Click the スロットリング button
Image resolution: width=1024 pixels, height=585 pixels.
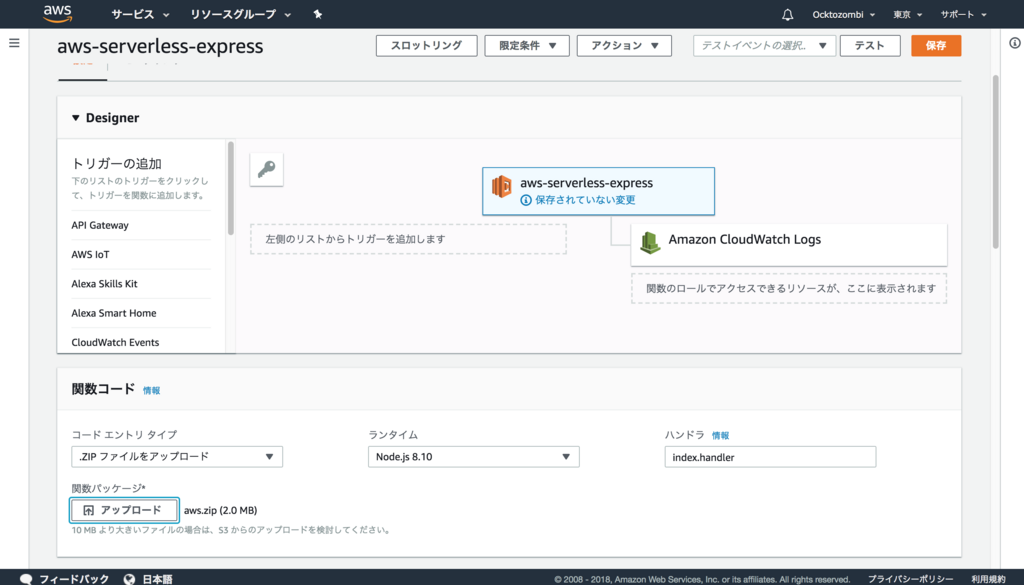(426, 46)
